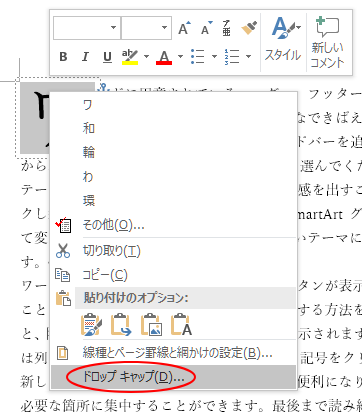The width and height of the screenshot is (362, 413).
Task: Apply bullet list formatting
Action: point(198,57)
